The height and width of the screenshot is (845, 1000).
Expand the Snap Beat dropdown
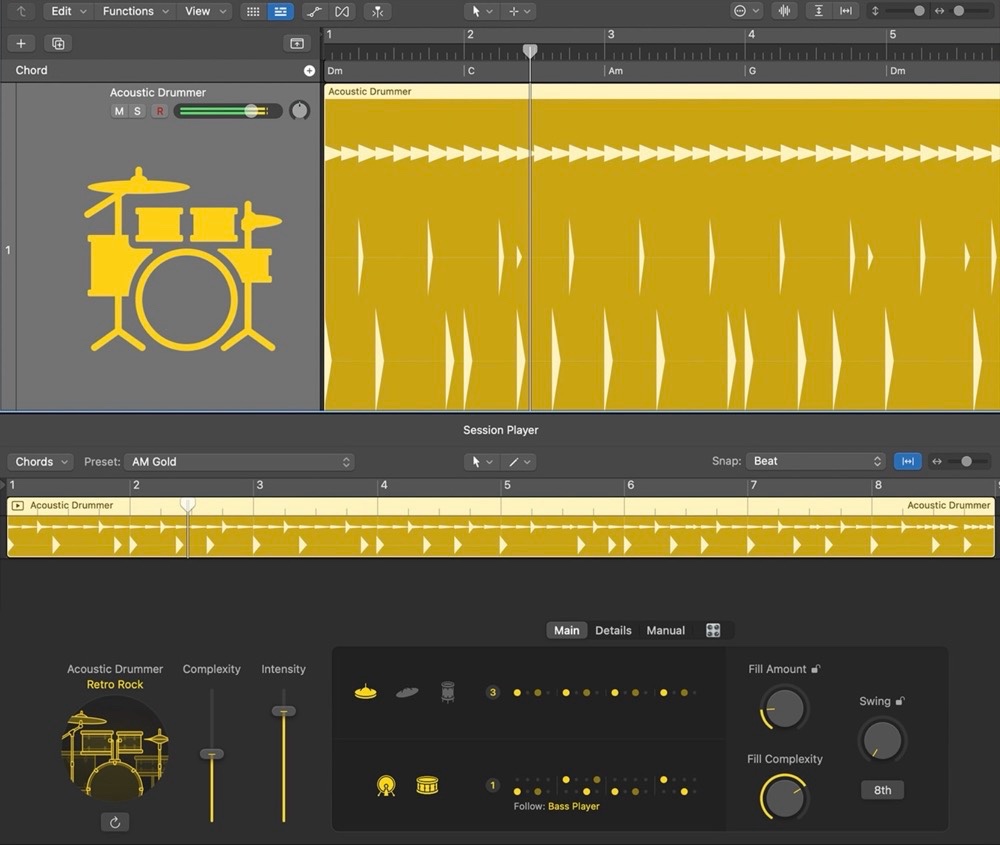click(817, 461)
